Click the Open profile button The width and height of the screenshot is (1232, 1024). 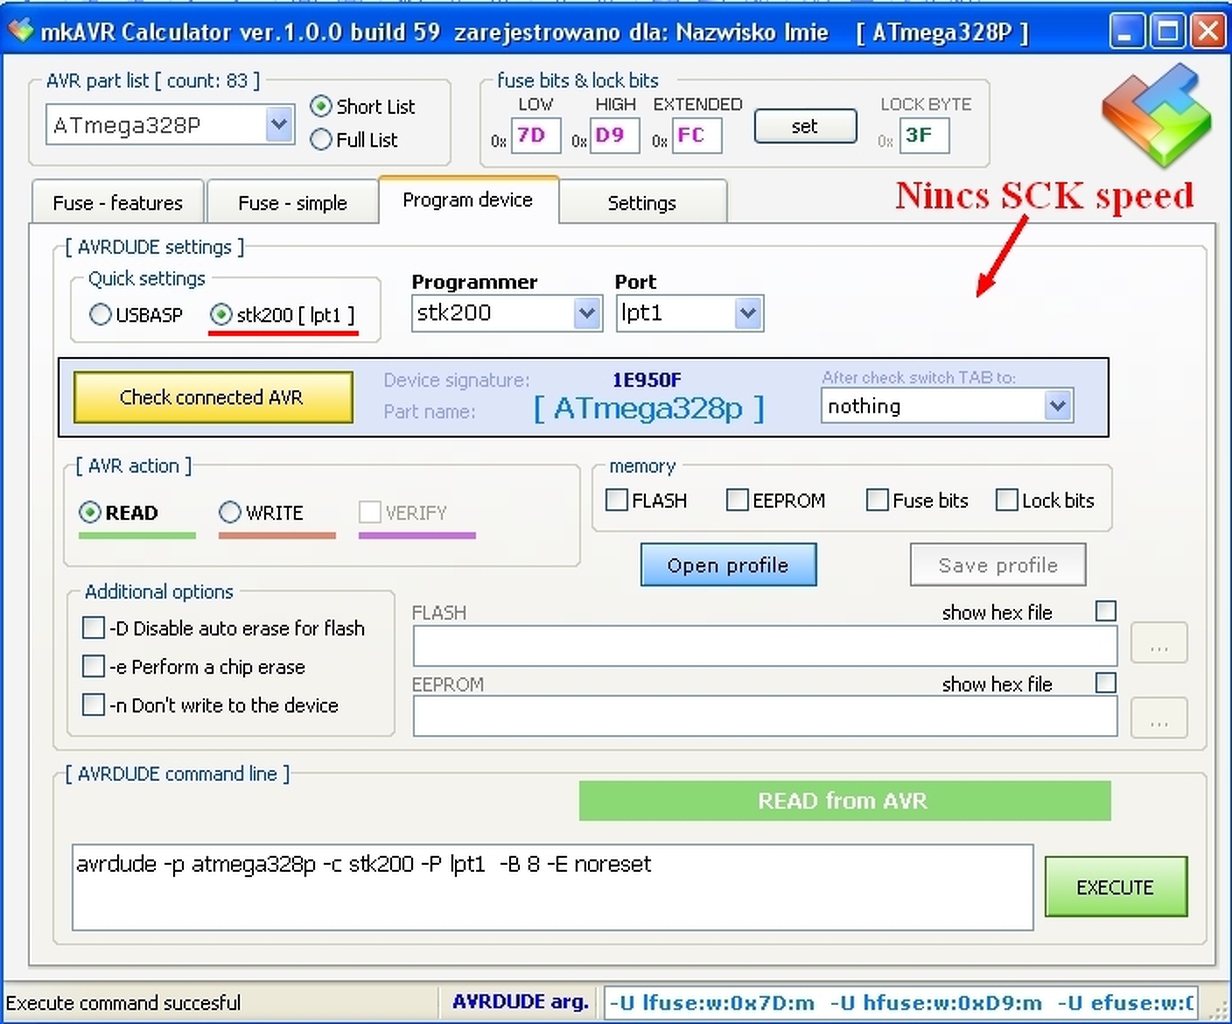tap(728, 565)
